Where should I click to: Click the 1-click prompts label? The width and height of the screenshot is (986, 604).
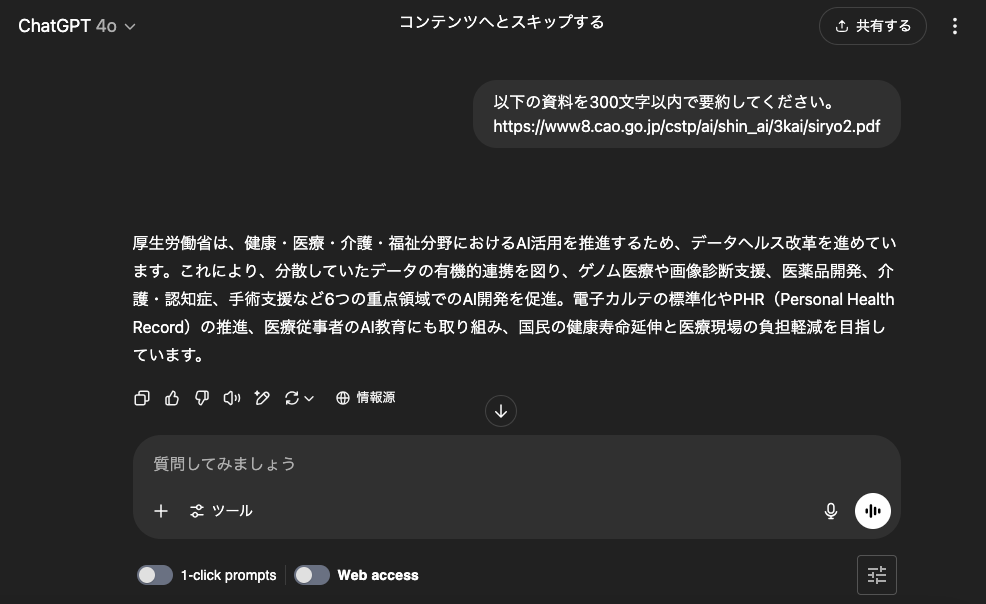tap(228, 575)
